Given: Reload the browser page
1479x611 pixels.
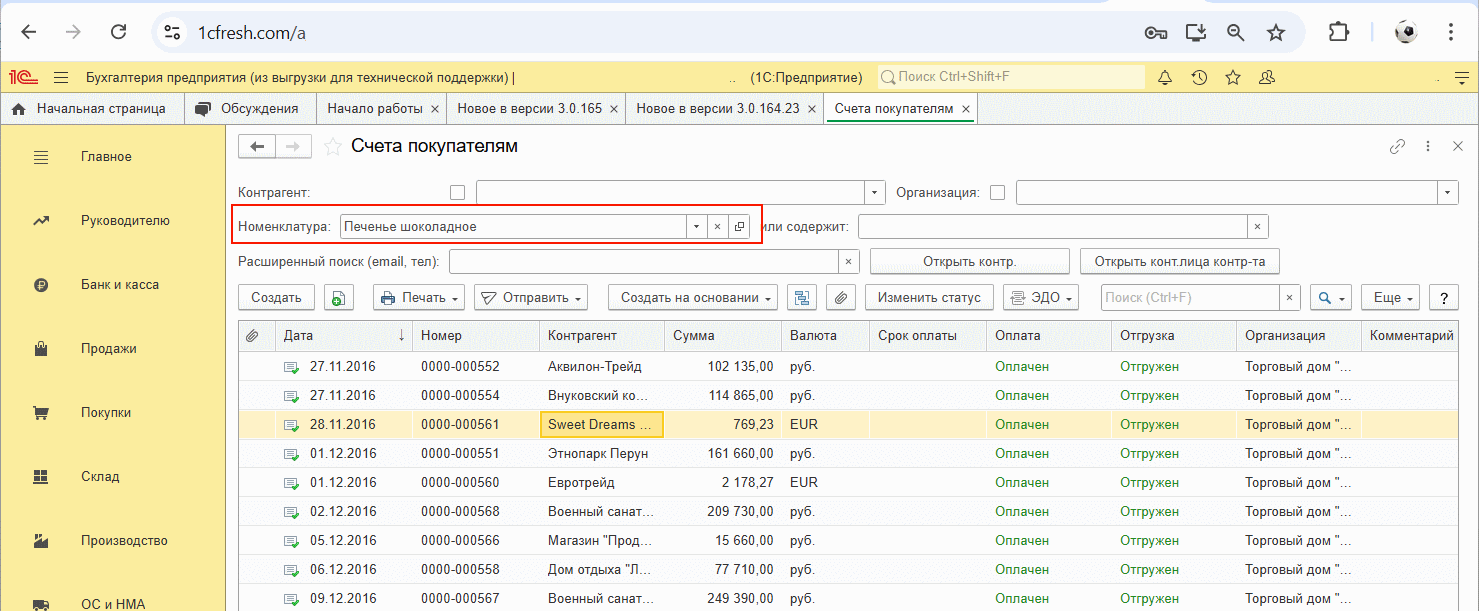Looking at the screenshot, I should (x=119, y=33).
